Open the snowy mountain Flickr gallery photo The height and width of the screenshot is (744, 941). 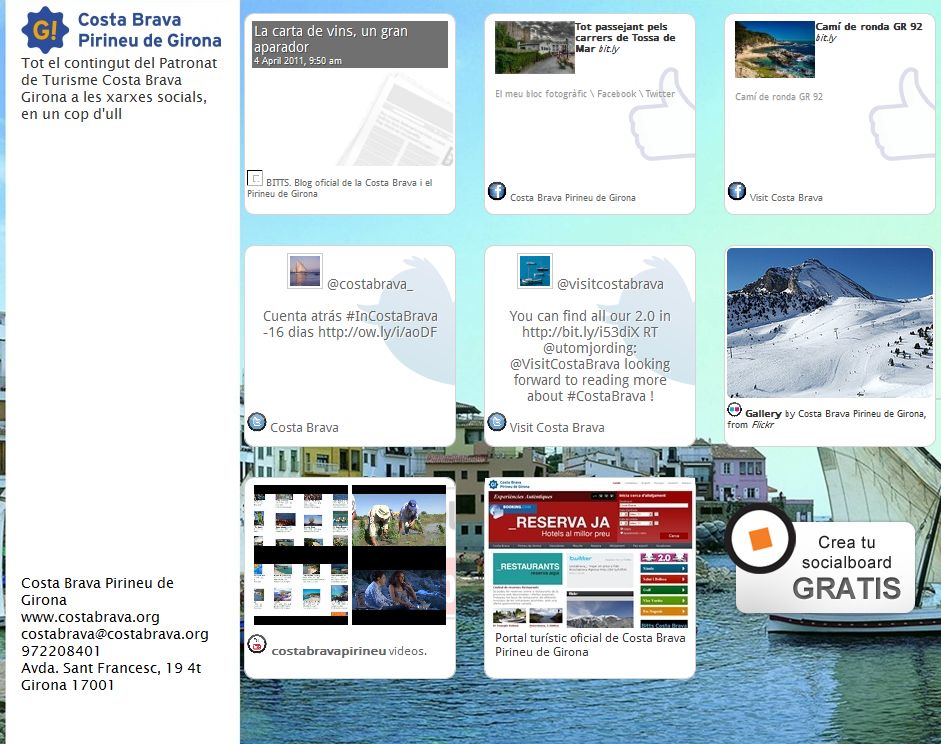pyautogui.click(x=830, y=323)
